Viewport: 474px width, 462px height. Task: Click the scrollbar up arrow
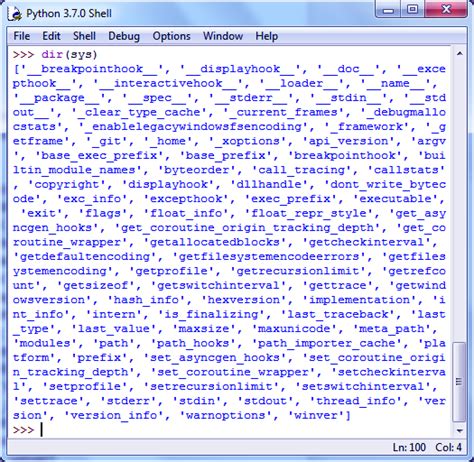click(x=460, y=53)
